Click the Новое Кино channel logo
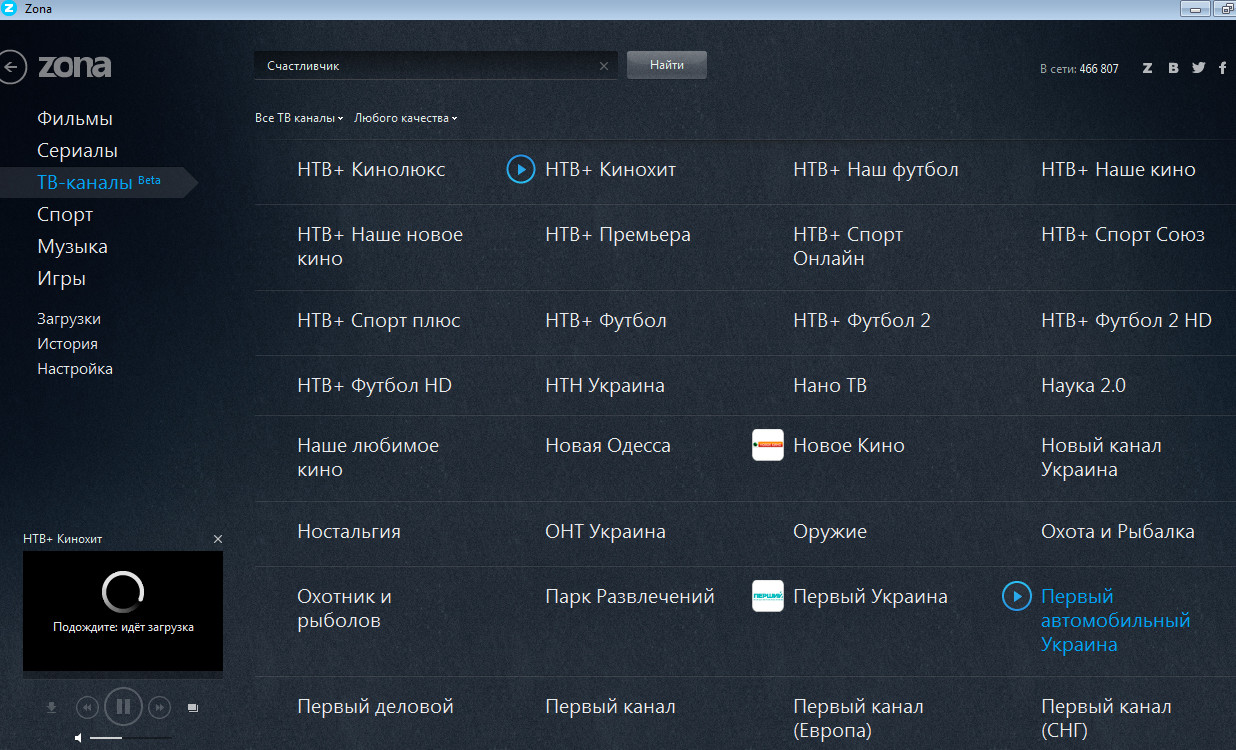The width and height of the screenshot is (1236, 750). click(767, 445)
